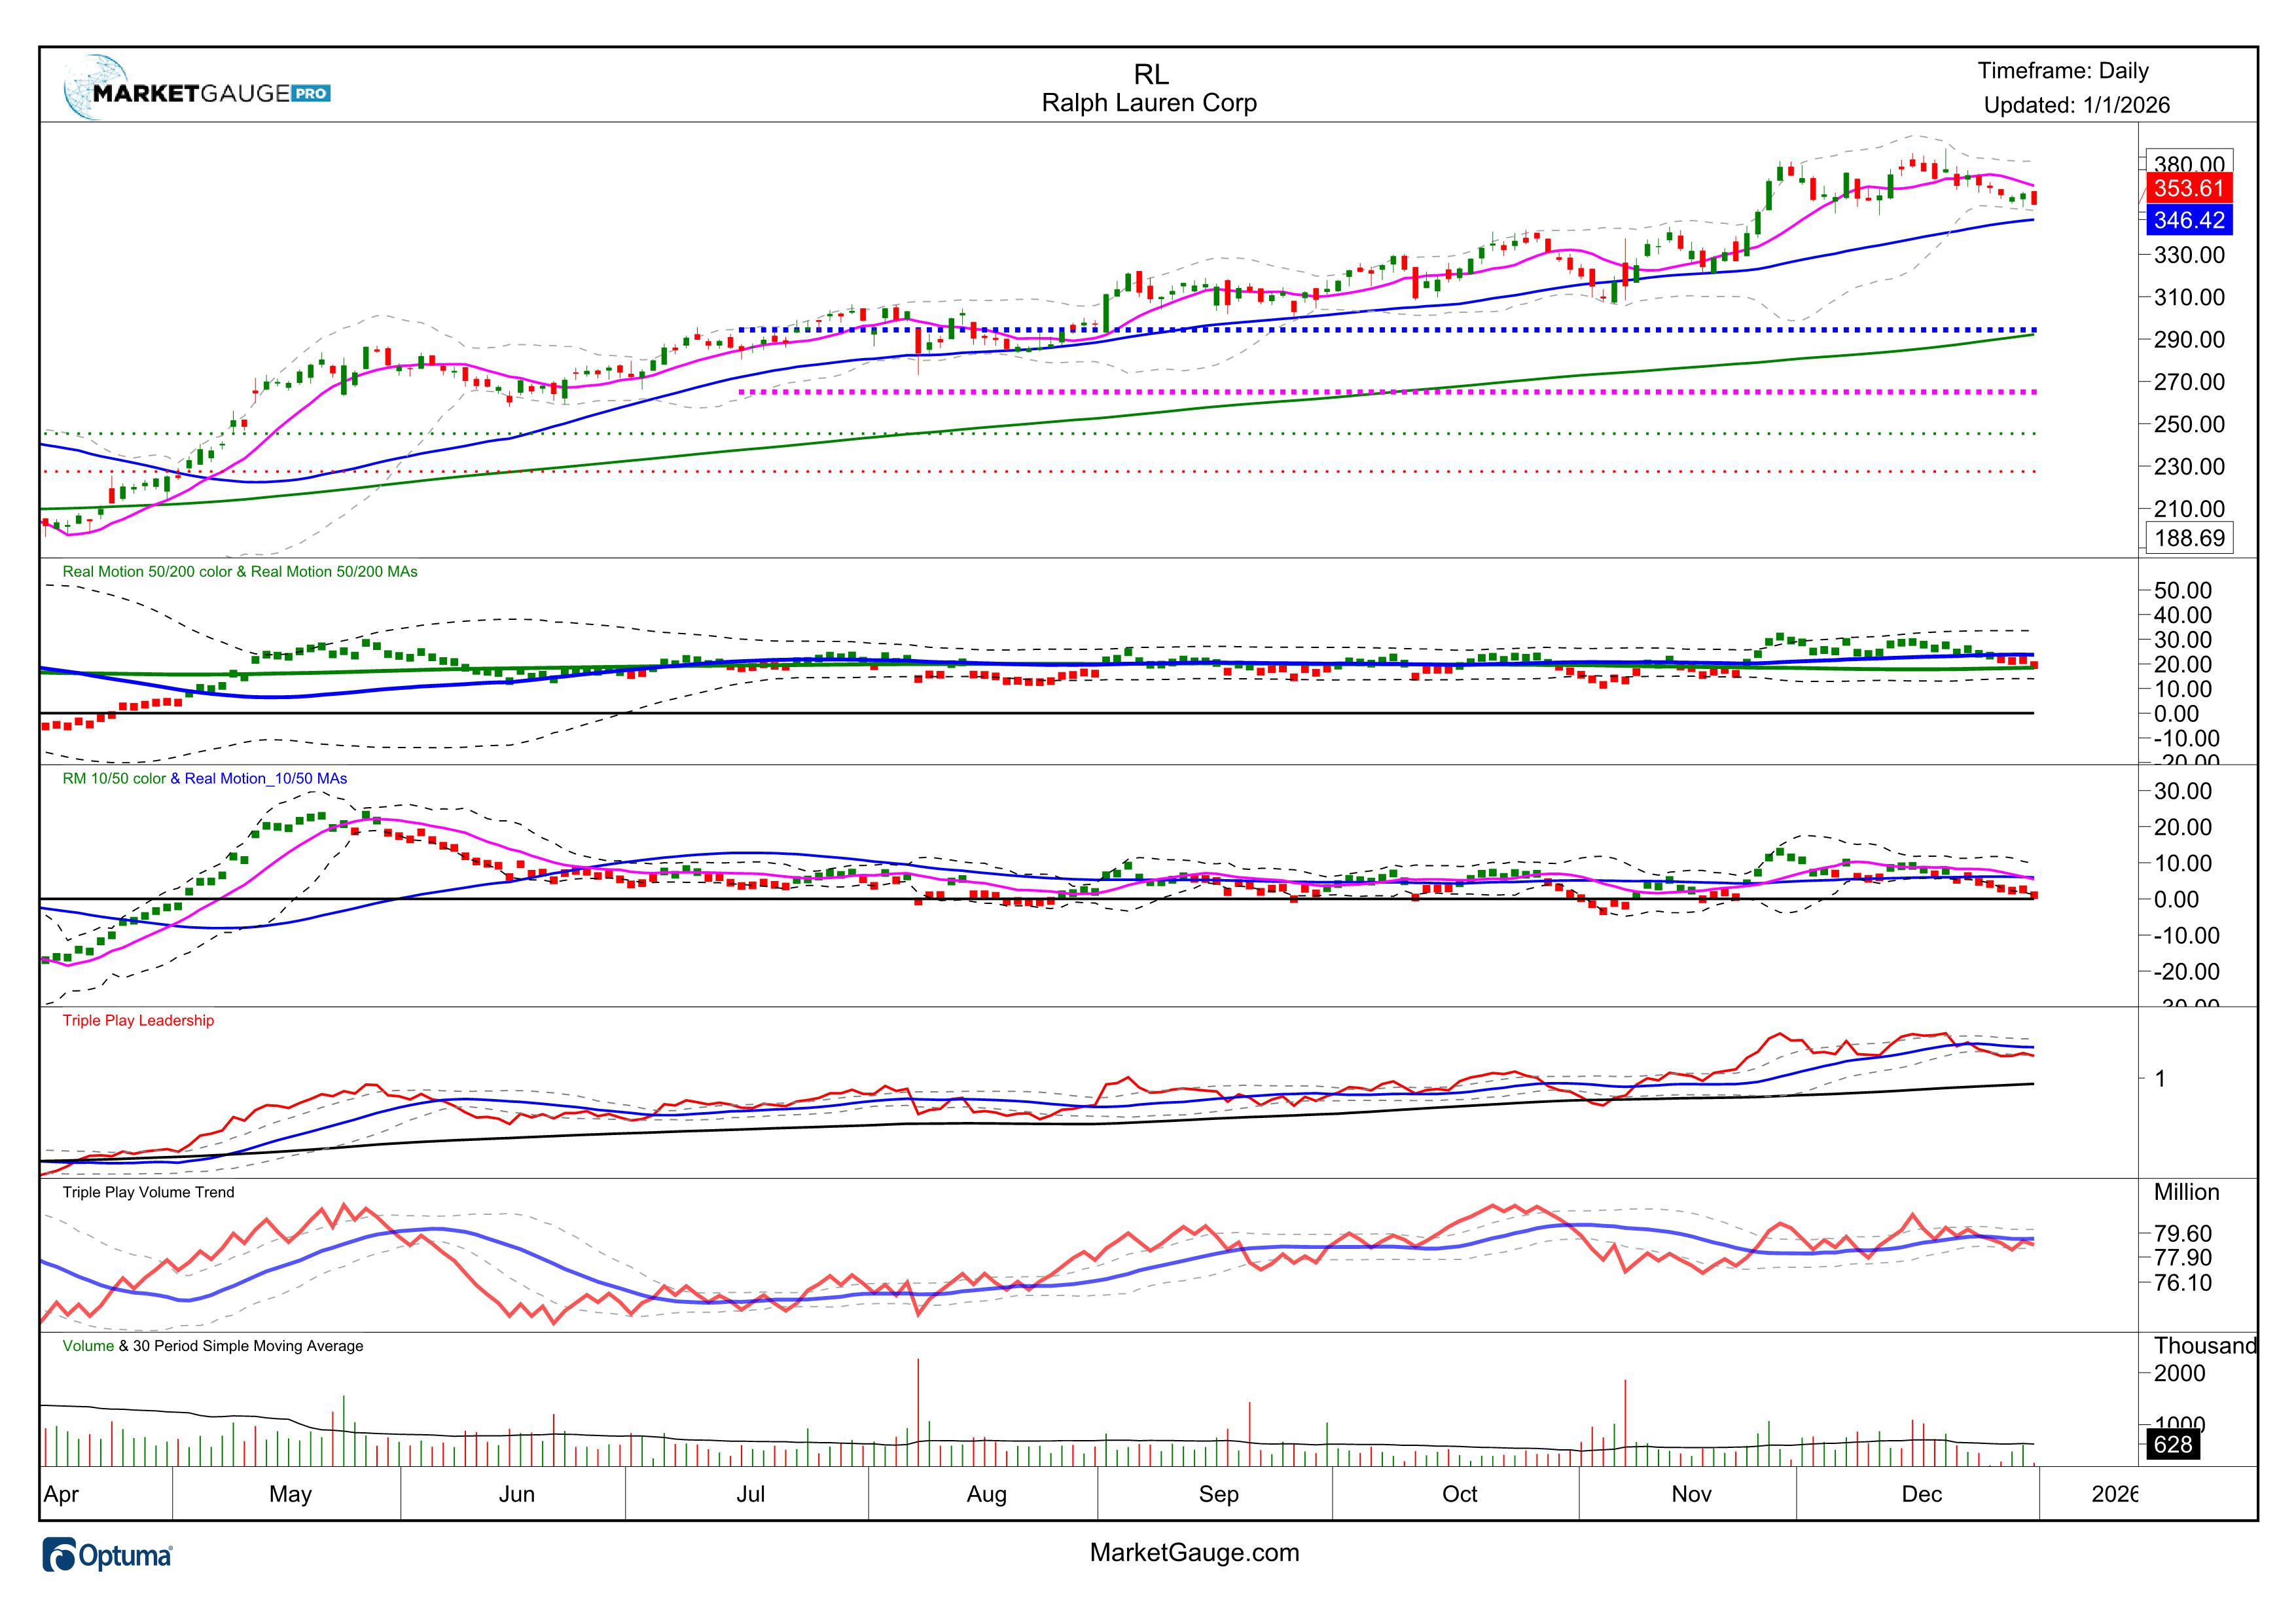Click the Triple Play Volume Trend title
2296x1624 pixels.
[x=148, y=1193]
